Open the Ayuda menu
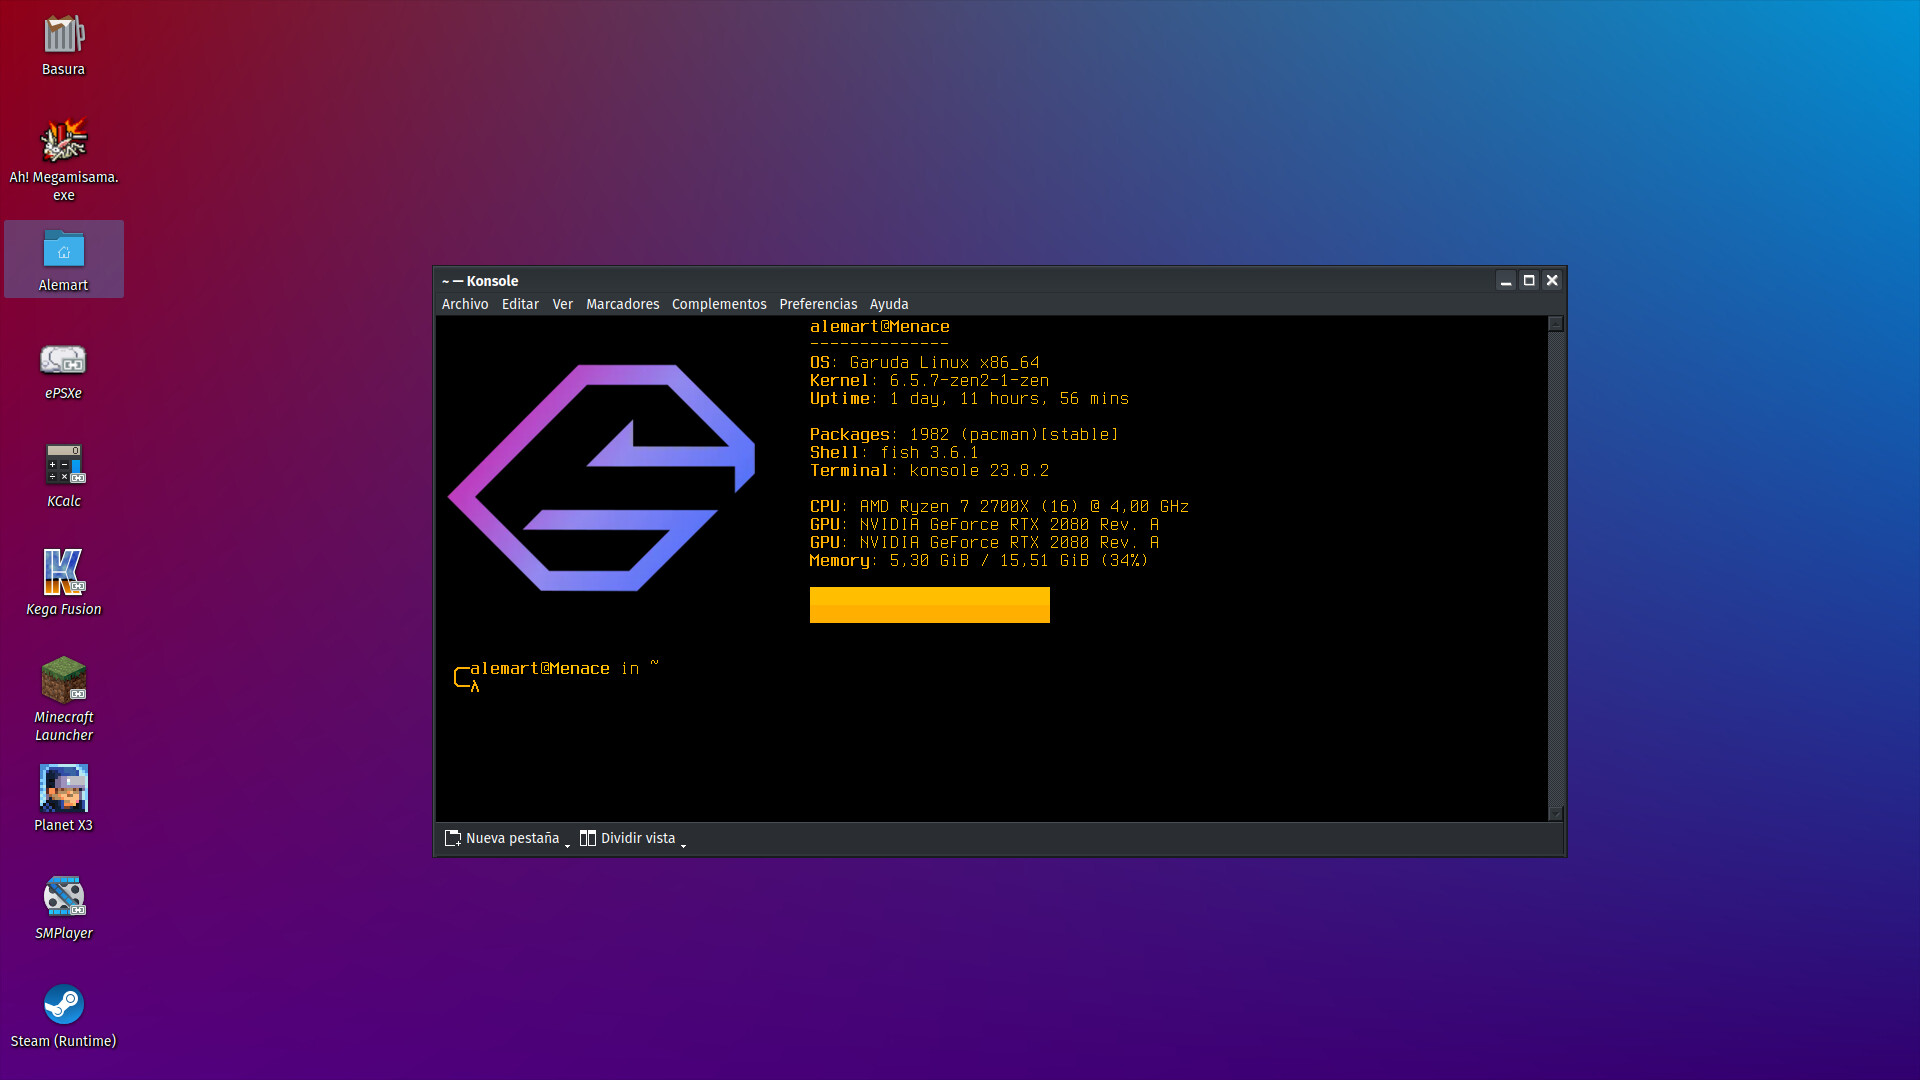This screenshot has width=1920, height=1080. coord(889,304)
